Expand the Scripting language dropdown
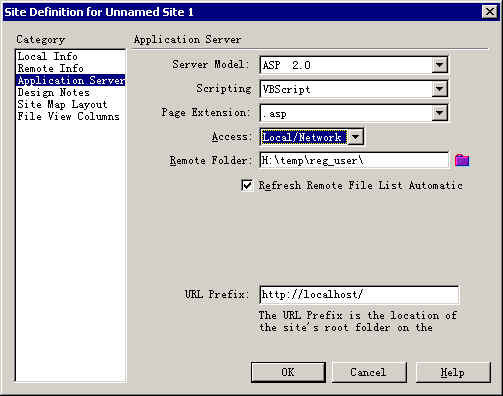503x396 pixels. 440,89
